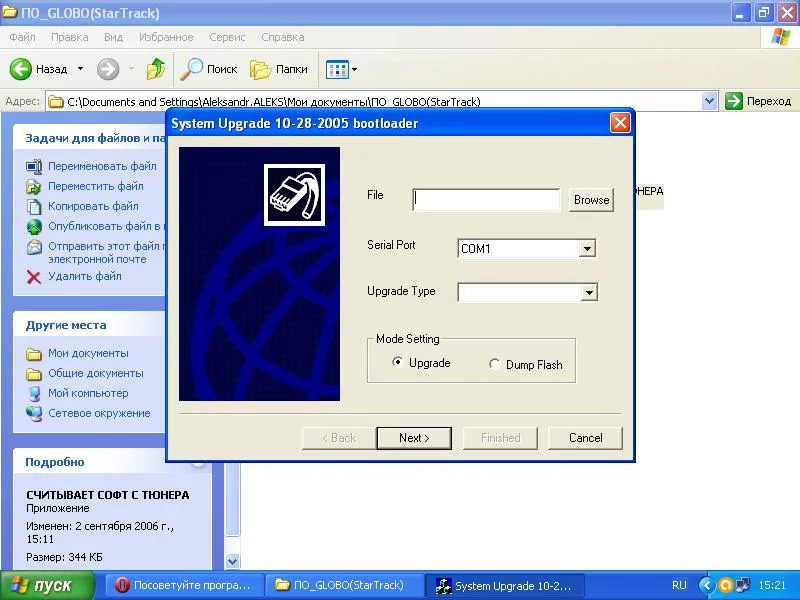
Task: Switch to ПО_GLOBO(StarTrack) taskbar window
Action: click(340, 585)
